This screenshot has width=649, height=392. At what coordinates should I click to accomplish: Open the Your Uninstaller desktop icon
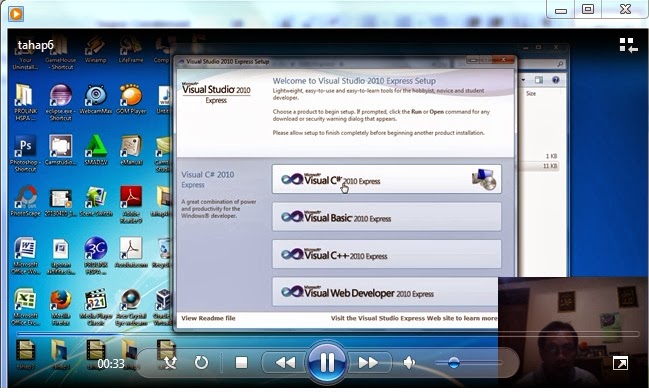pyautogui.click(x=25, y=53)
